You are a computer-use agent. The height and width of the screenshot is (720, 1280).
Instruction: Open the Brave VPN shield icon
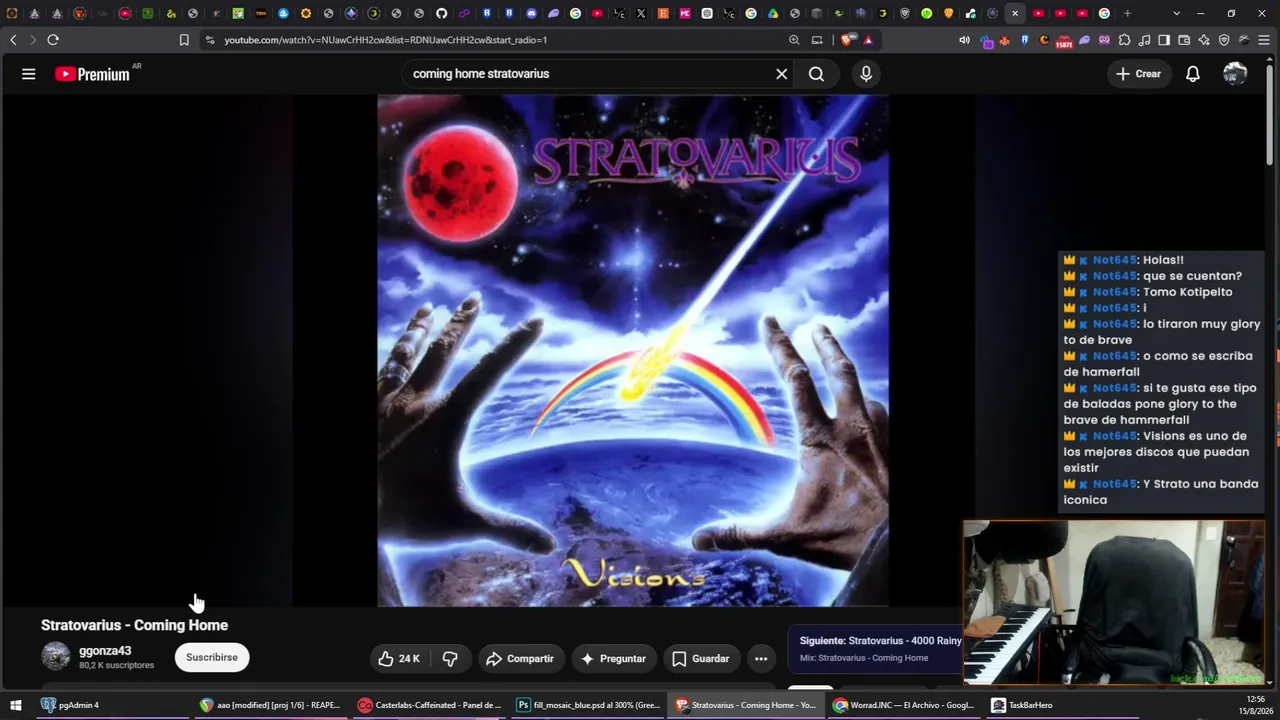(x=1224, y=40)
